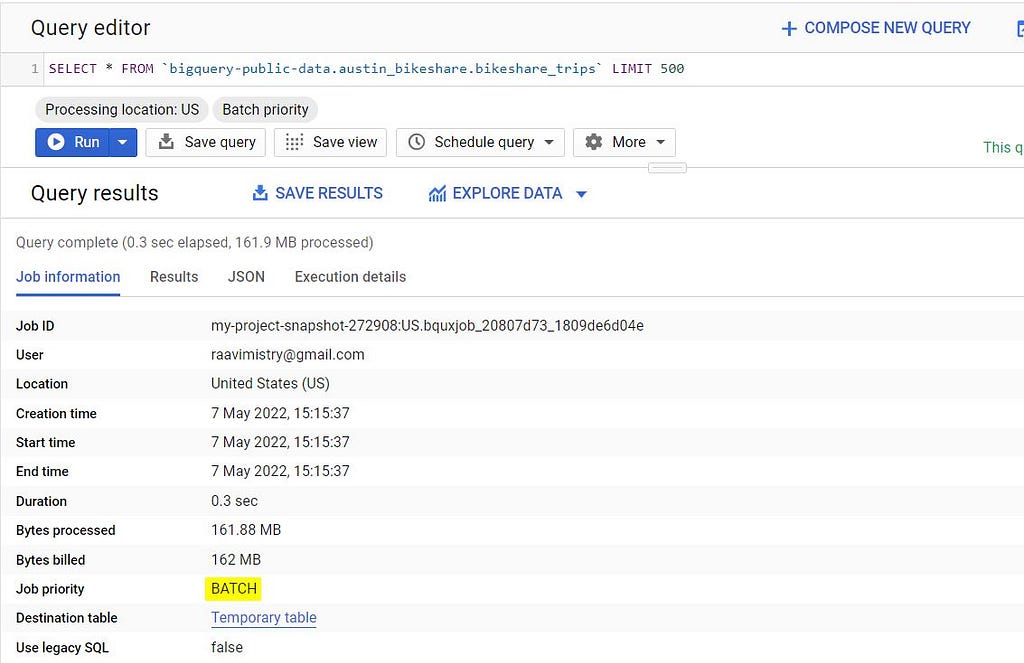Screen dimensions: 1024x663
Task: Open the EXPLORE DATA dropdown arrow
Action: pos(581,194)
